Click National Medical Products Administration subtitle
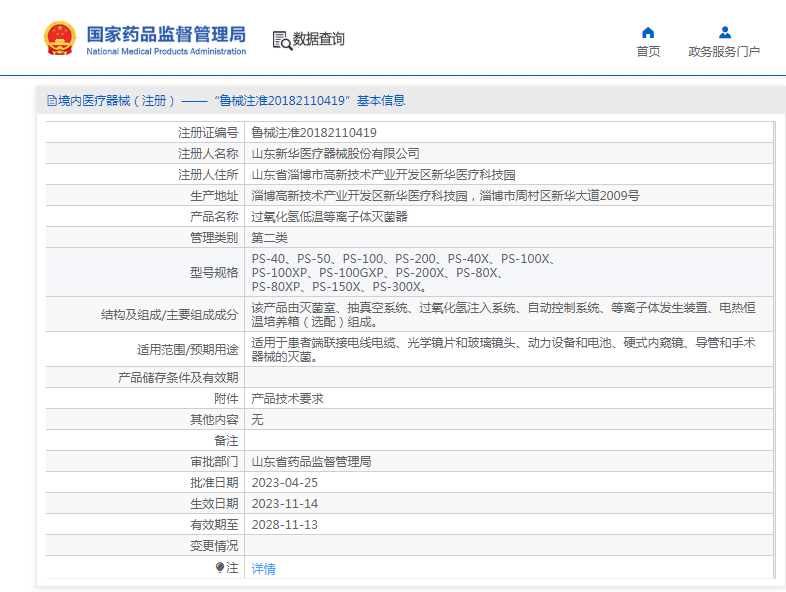Viewport: 786px width, 592px height. 166,51
